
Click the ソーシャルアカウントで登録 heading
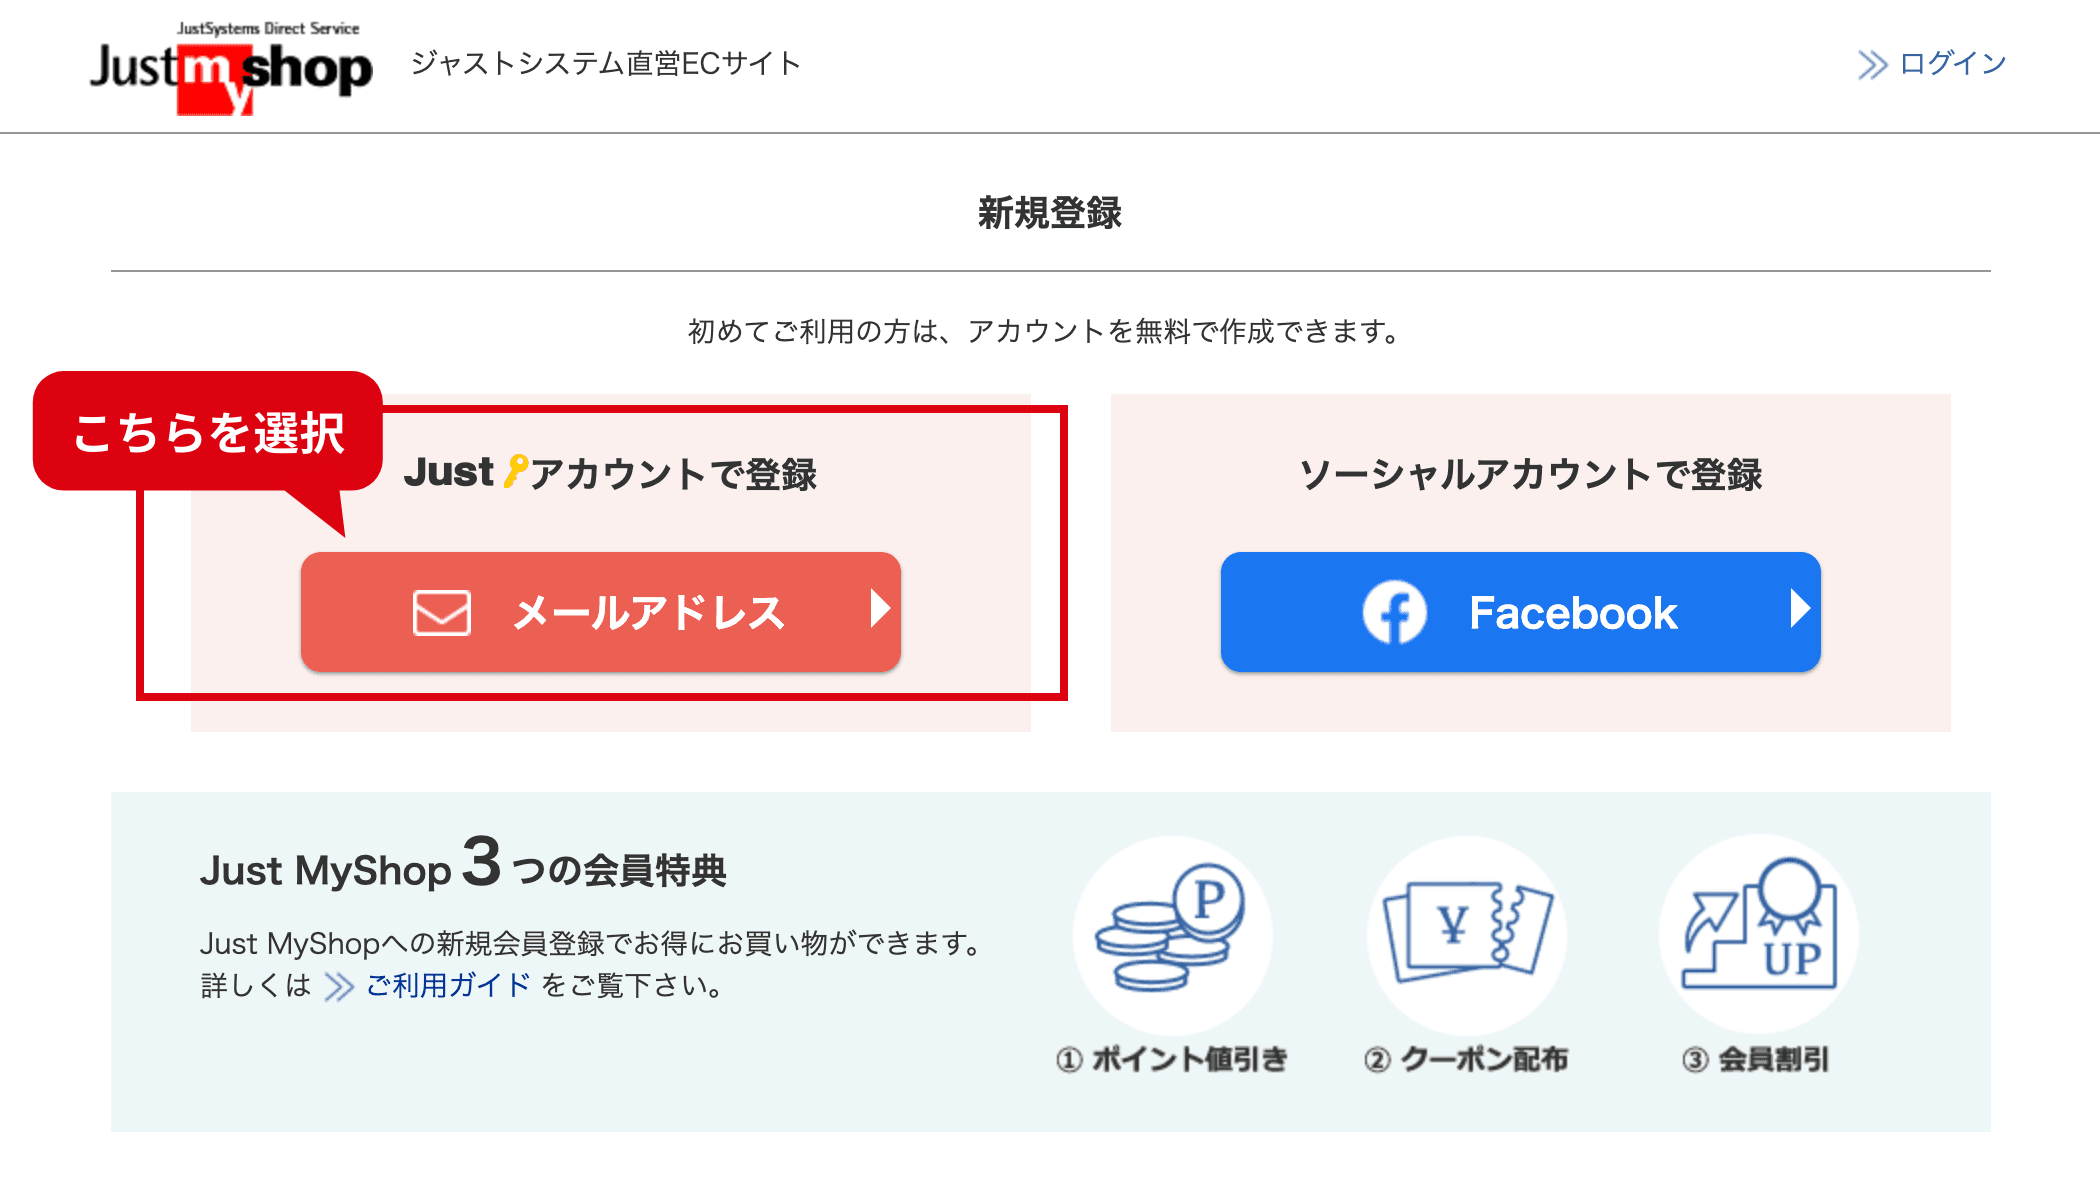click(1530, 474)
